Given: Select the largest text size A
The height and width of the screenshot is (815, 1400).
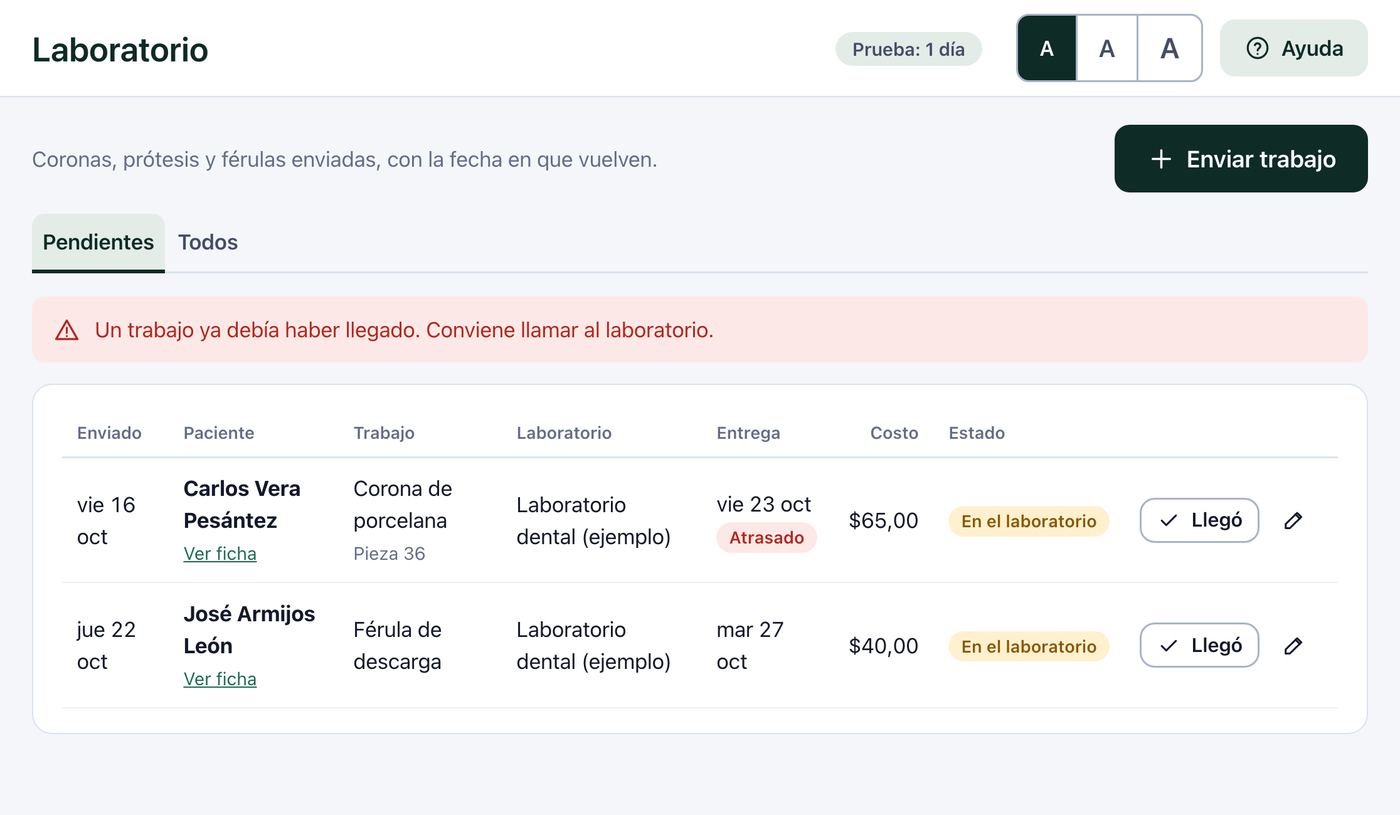Looking at the screenshot, I should [x=1169, y=48].
